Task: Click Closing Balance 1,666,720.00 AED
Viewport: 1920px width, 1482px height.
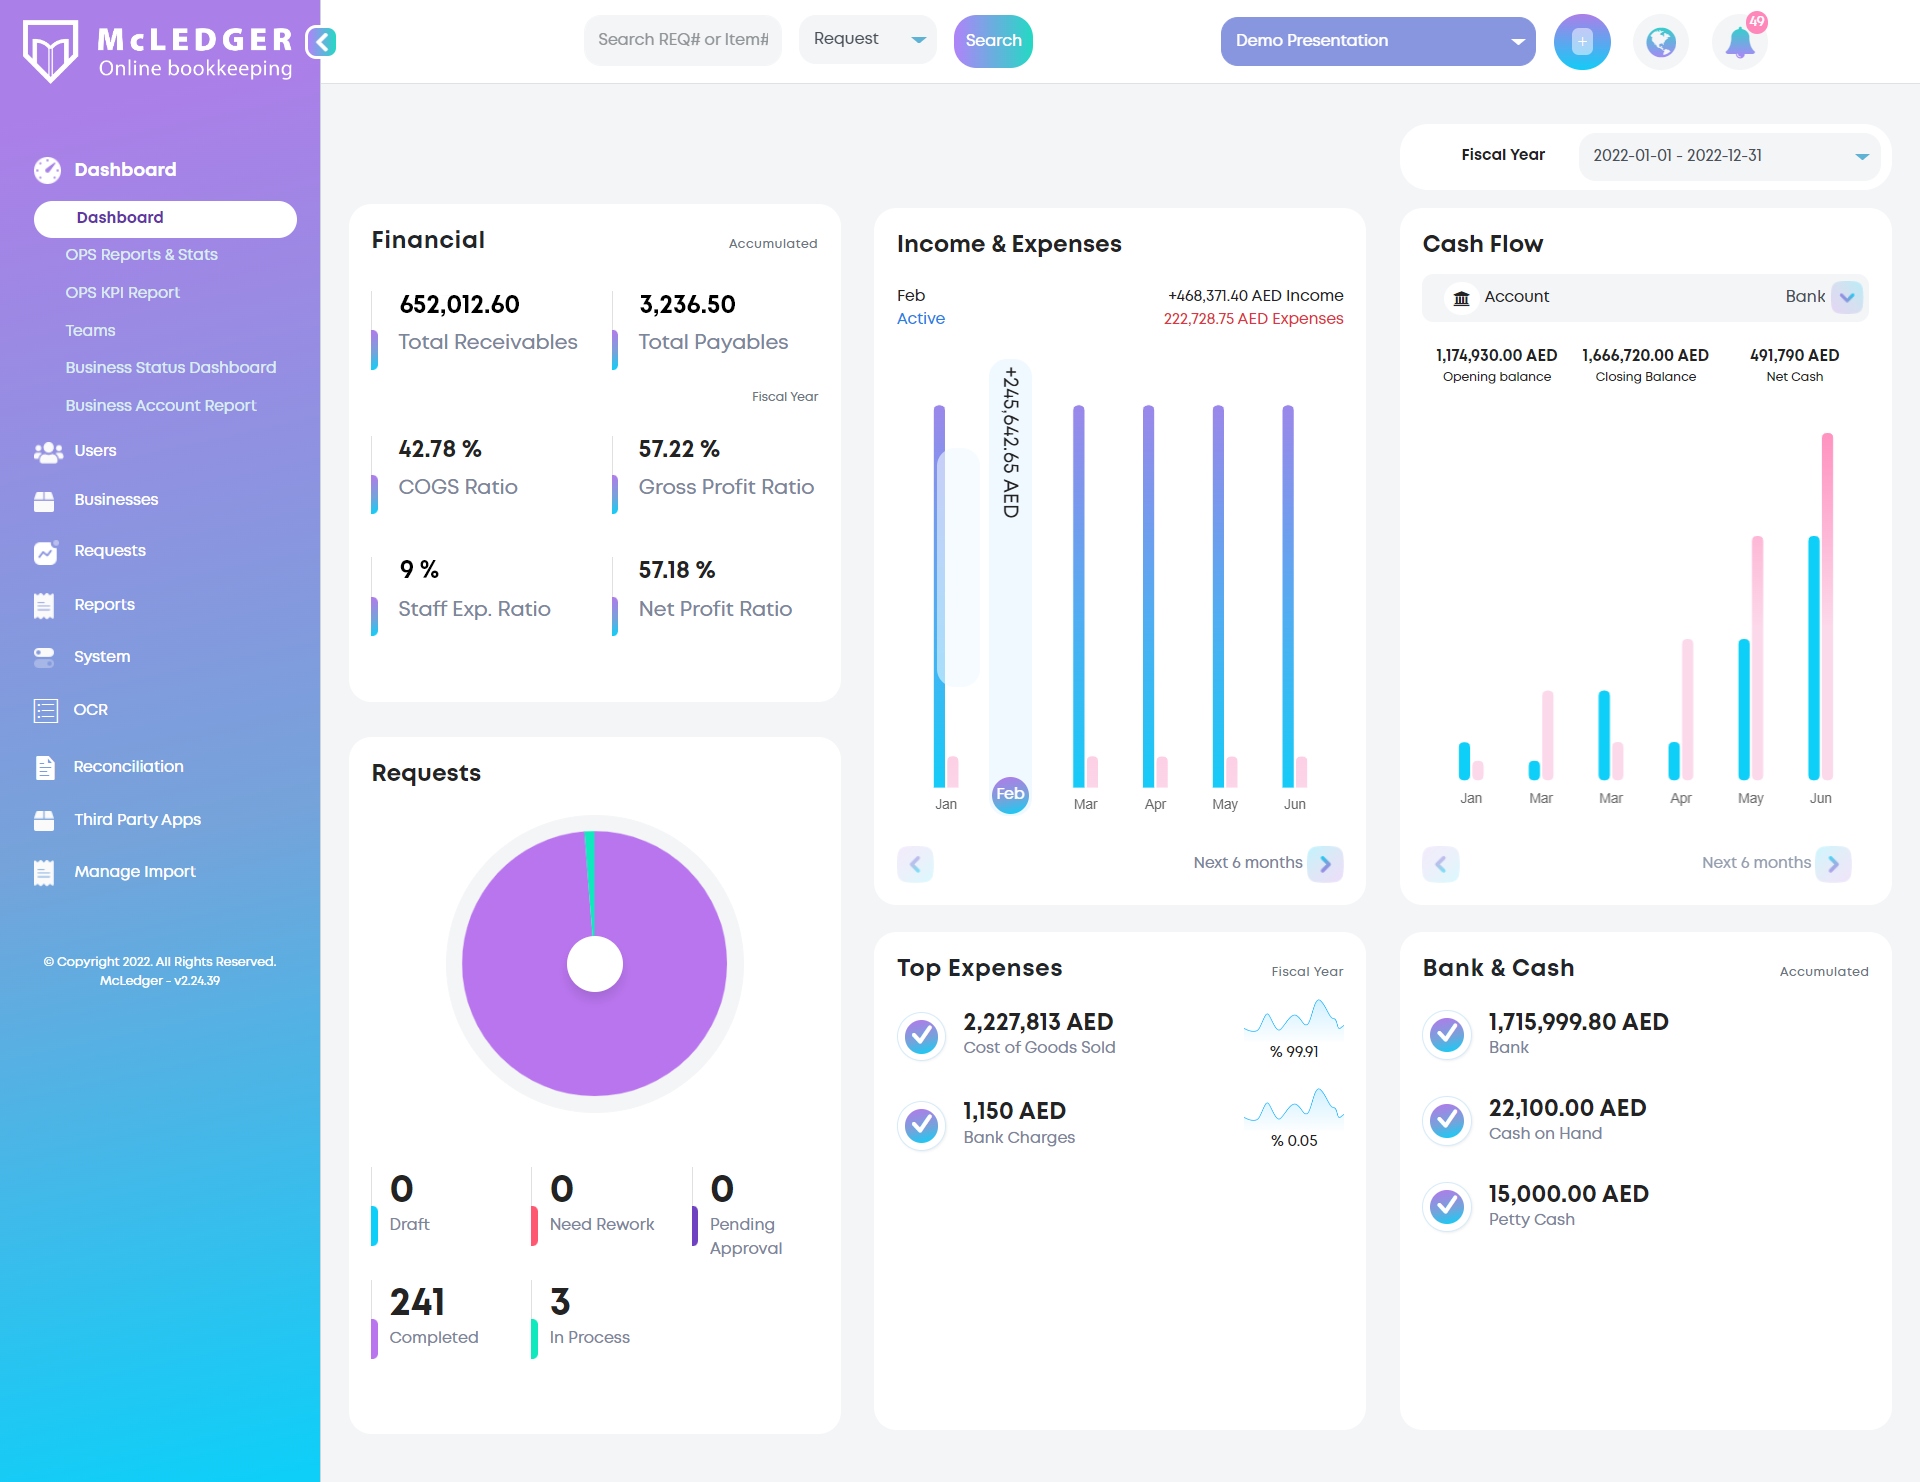Action: click(1645, 356)
